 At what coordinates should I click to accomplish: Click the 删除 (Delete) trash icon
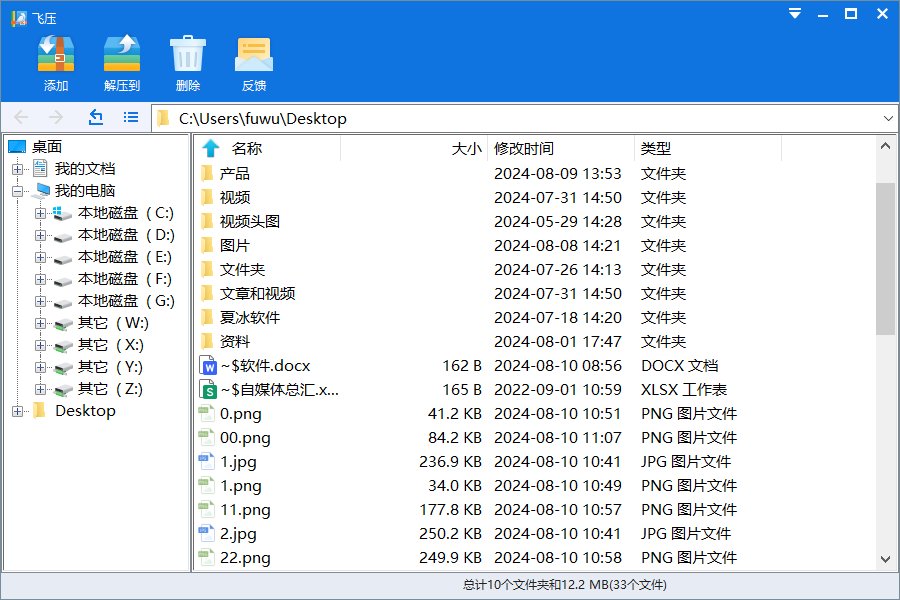tap(188, 53)
